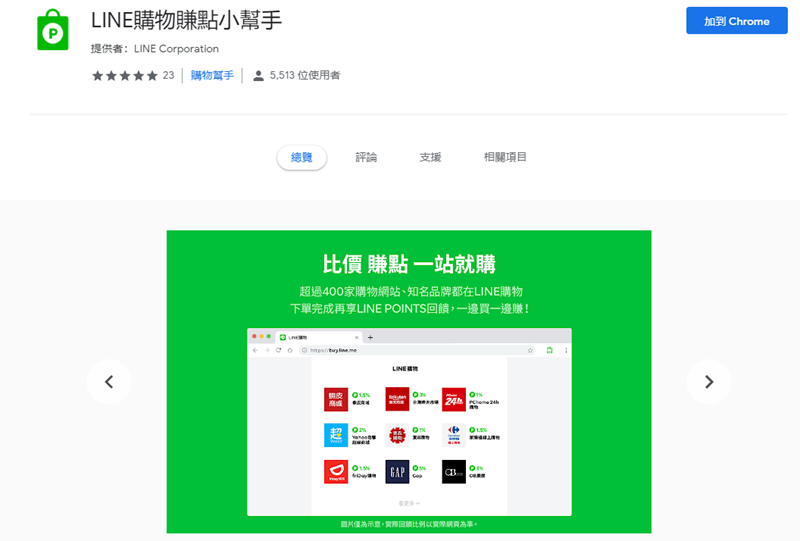The width and height of the screenshot is (800, 541).
Task: Click the Carrefour logo in preview
Action: point(454,435)
